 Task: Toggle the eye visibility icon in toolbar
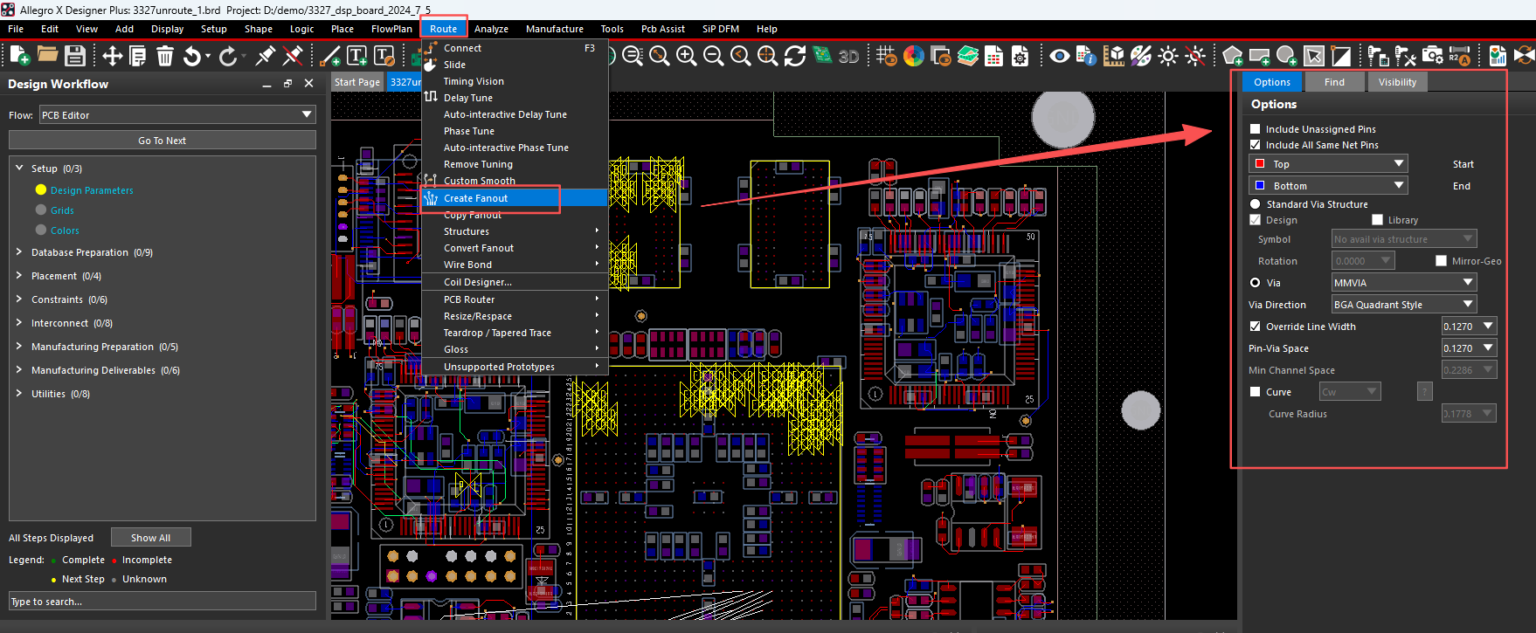click(1060, 57)
